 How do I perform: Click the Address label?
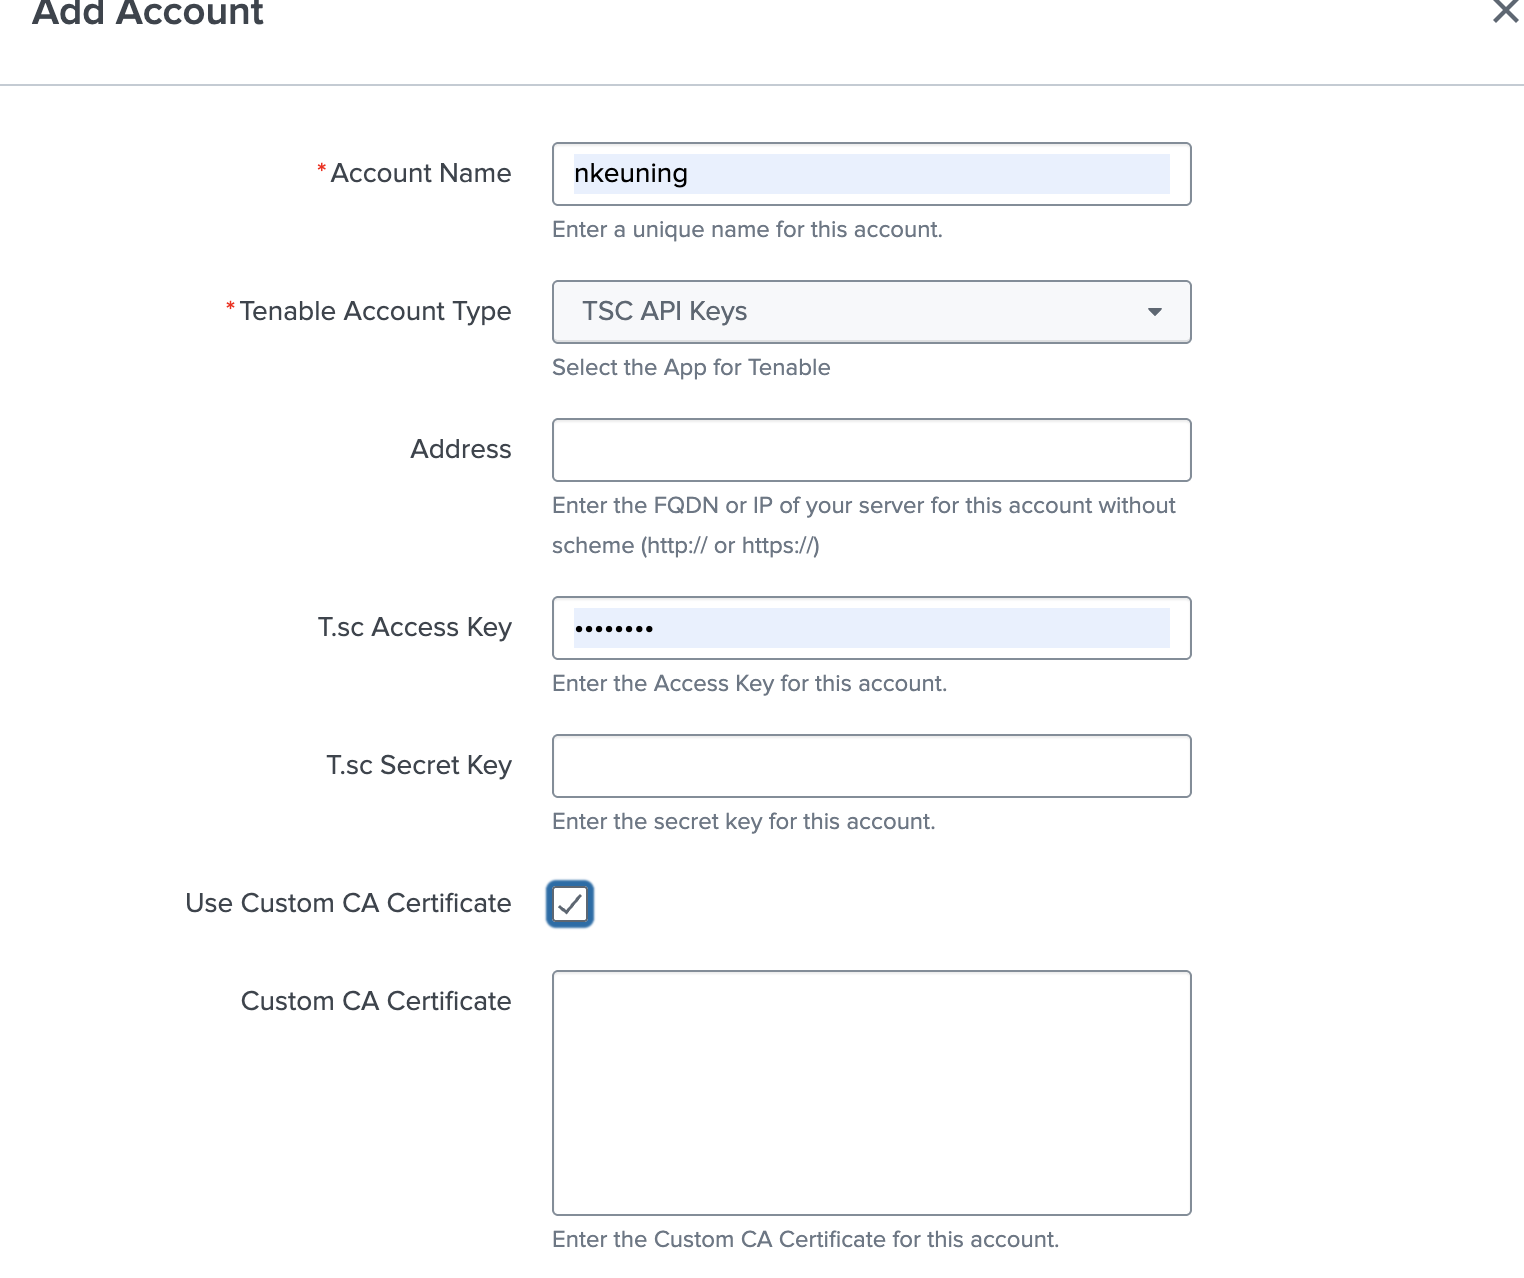(x=460, y=450)
